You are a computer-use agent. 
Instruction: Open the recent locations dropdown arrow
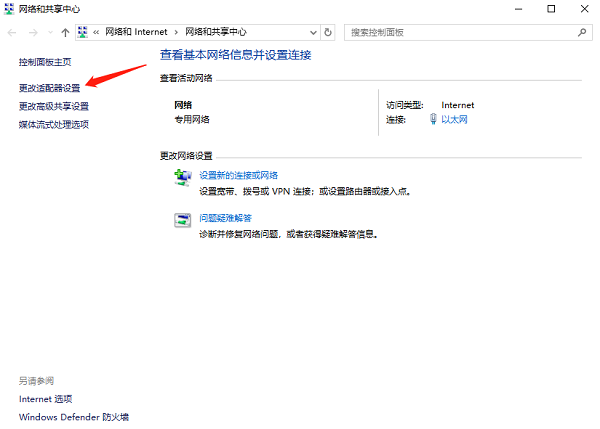(x=49, y=32)
